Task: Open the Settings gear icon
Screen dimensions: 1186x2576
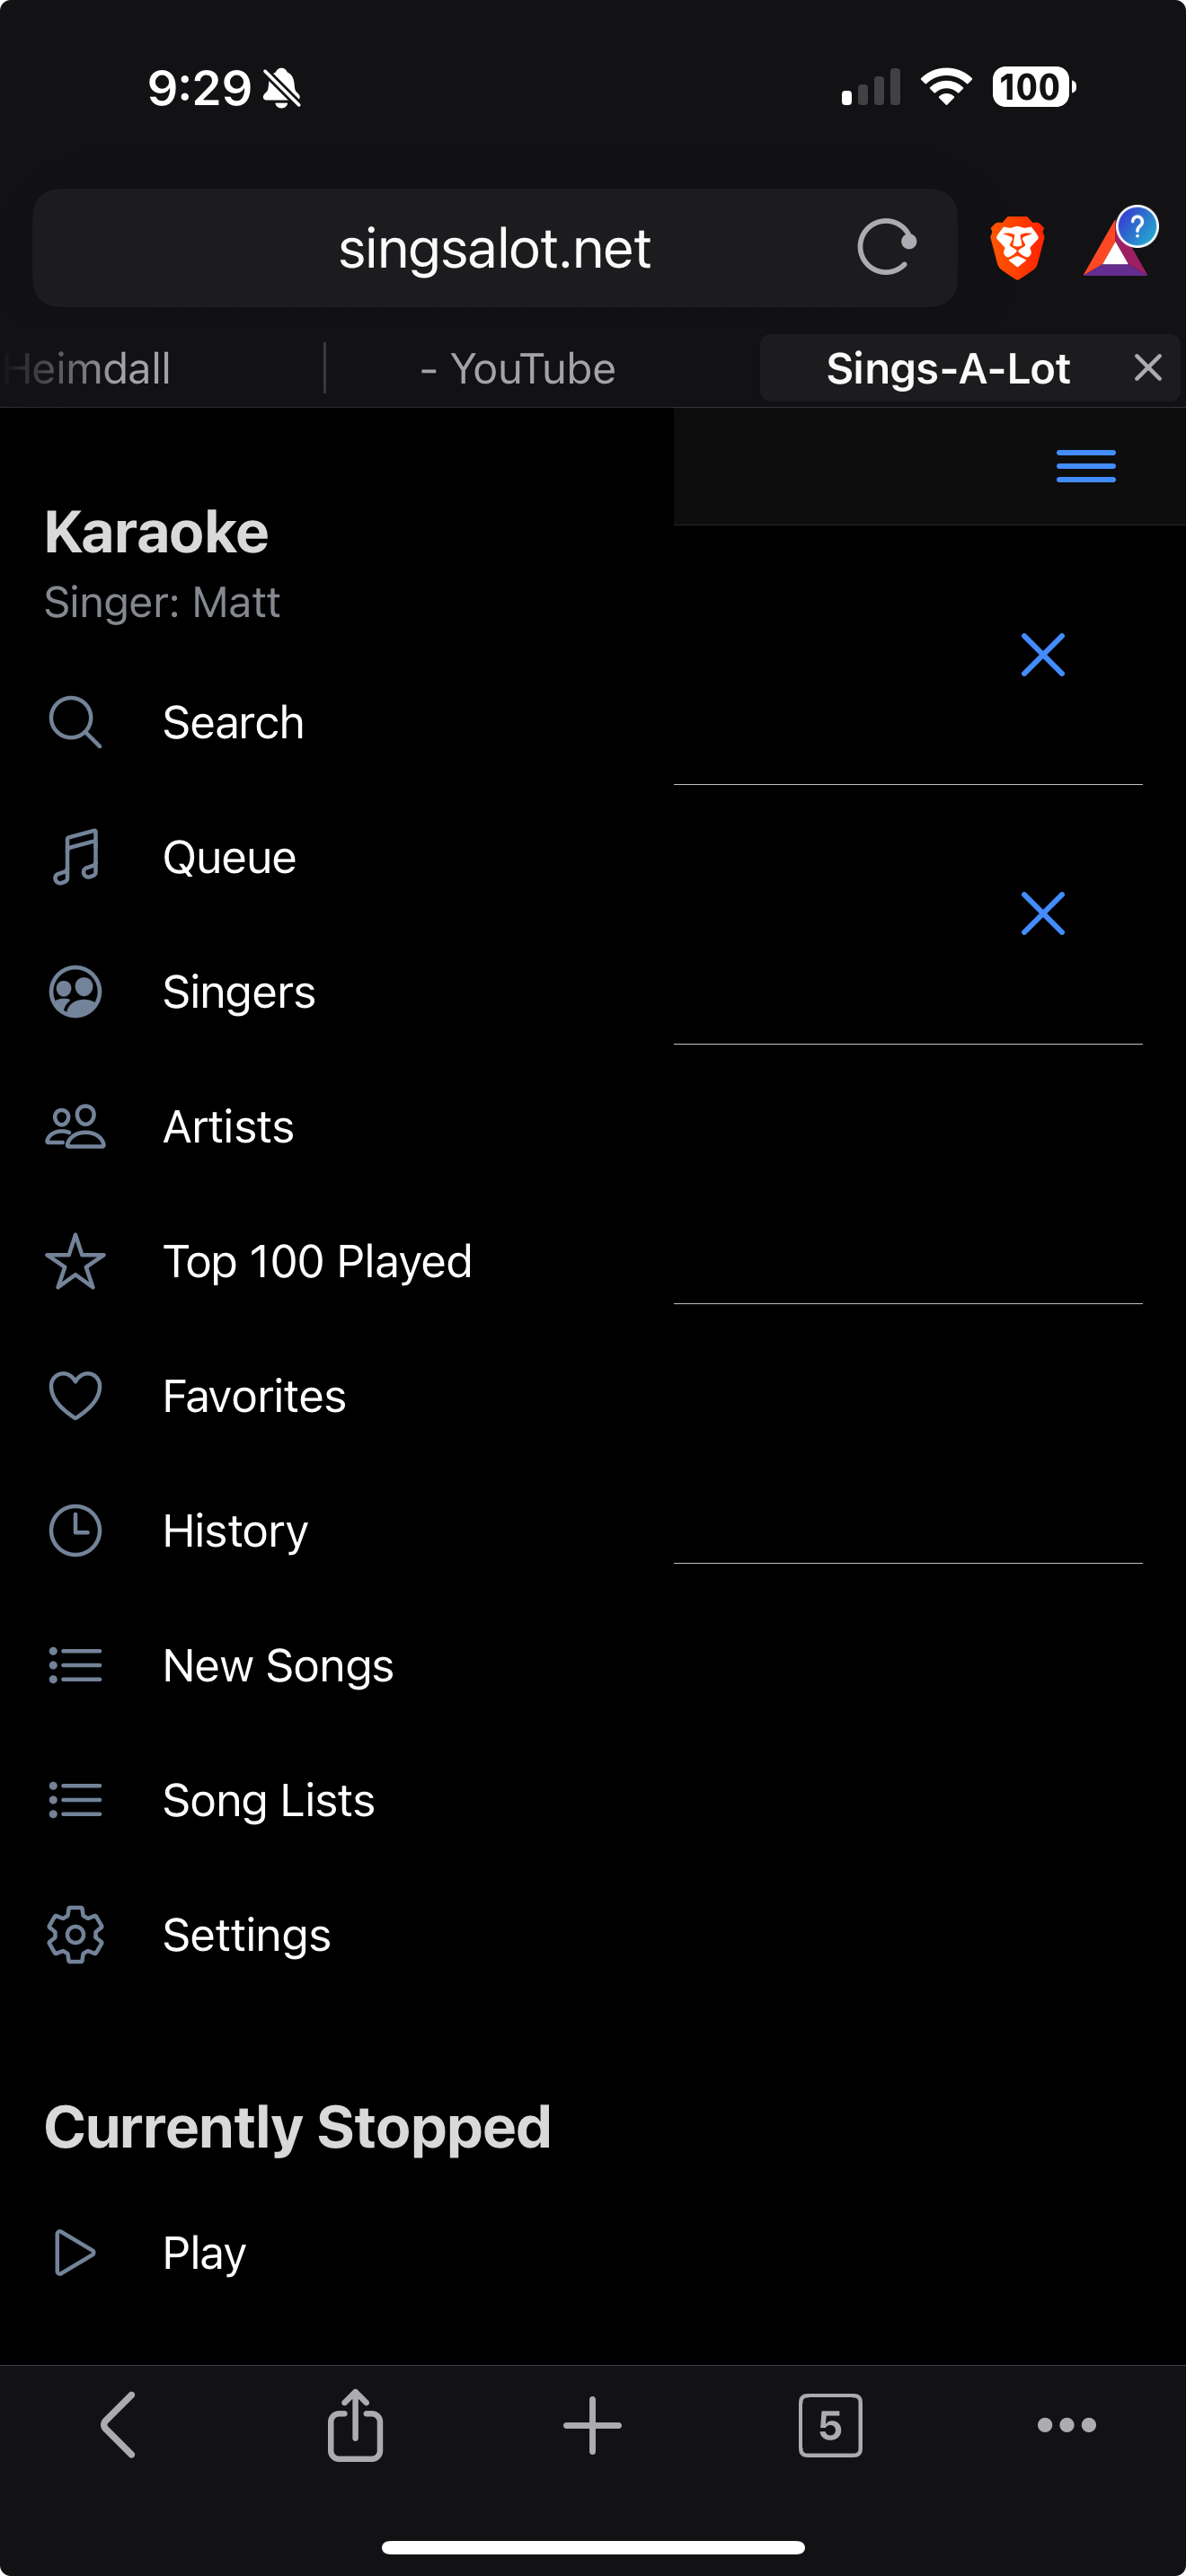Action: pos(75,1935)
